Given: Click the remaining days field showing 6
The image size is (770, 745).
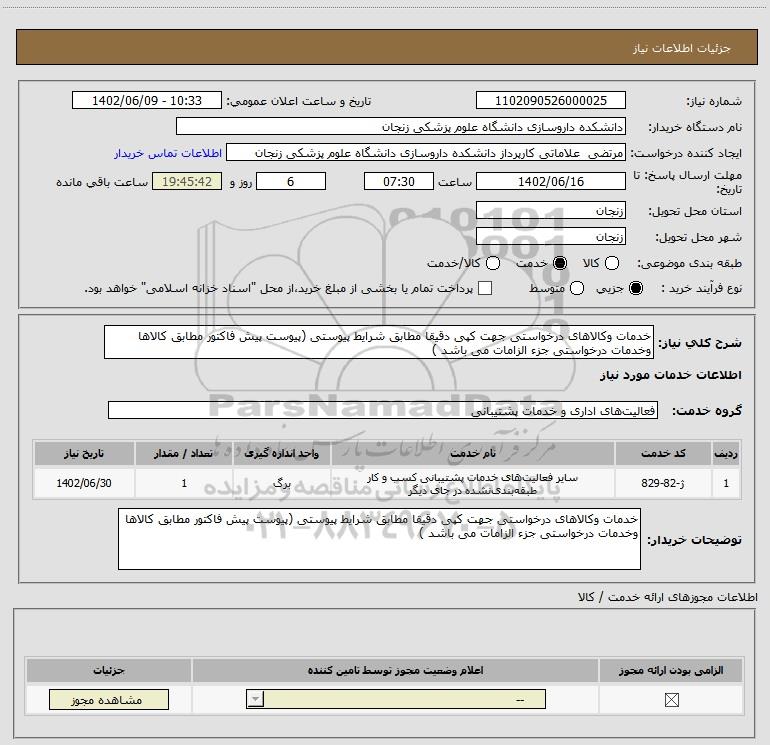Looking at the screenshot, I should coord(291,181).
